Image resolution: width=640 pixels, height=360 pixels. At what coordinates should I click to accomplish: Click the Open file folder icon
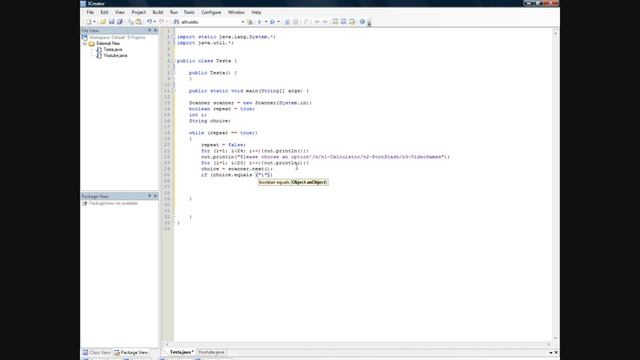(x=103, y=22)
